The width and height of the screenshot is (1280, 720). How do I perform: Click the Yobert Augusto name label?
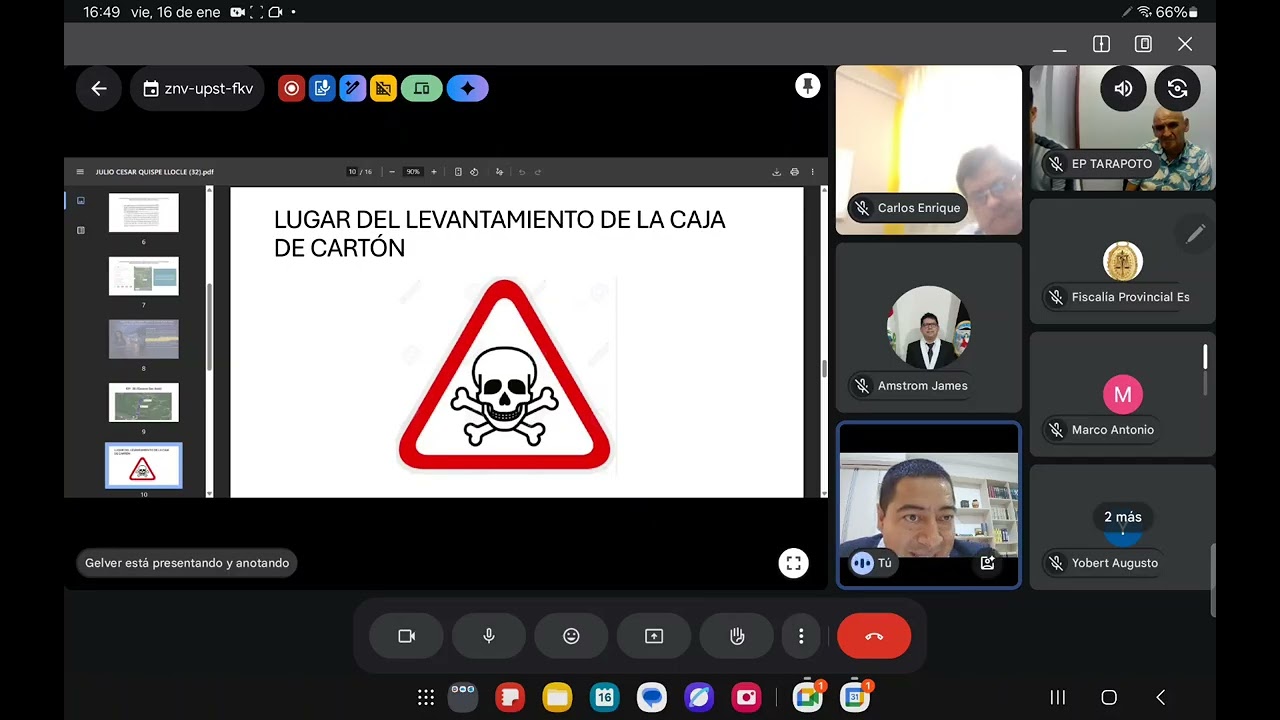coord(1115,563)
